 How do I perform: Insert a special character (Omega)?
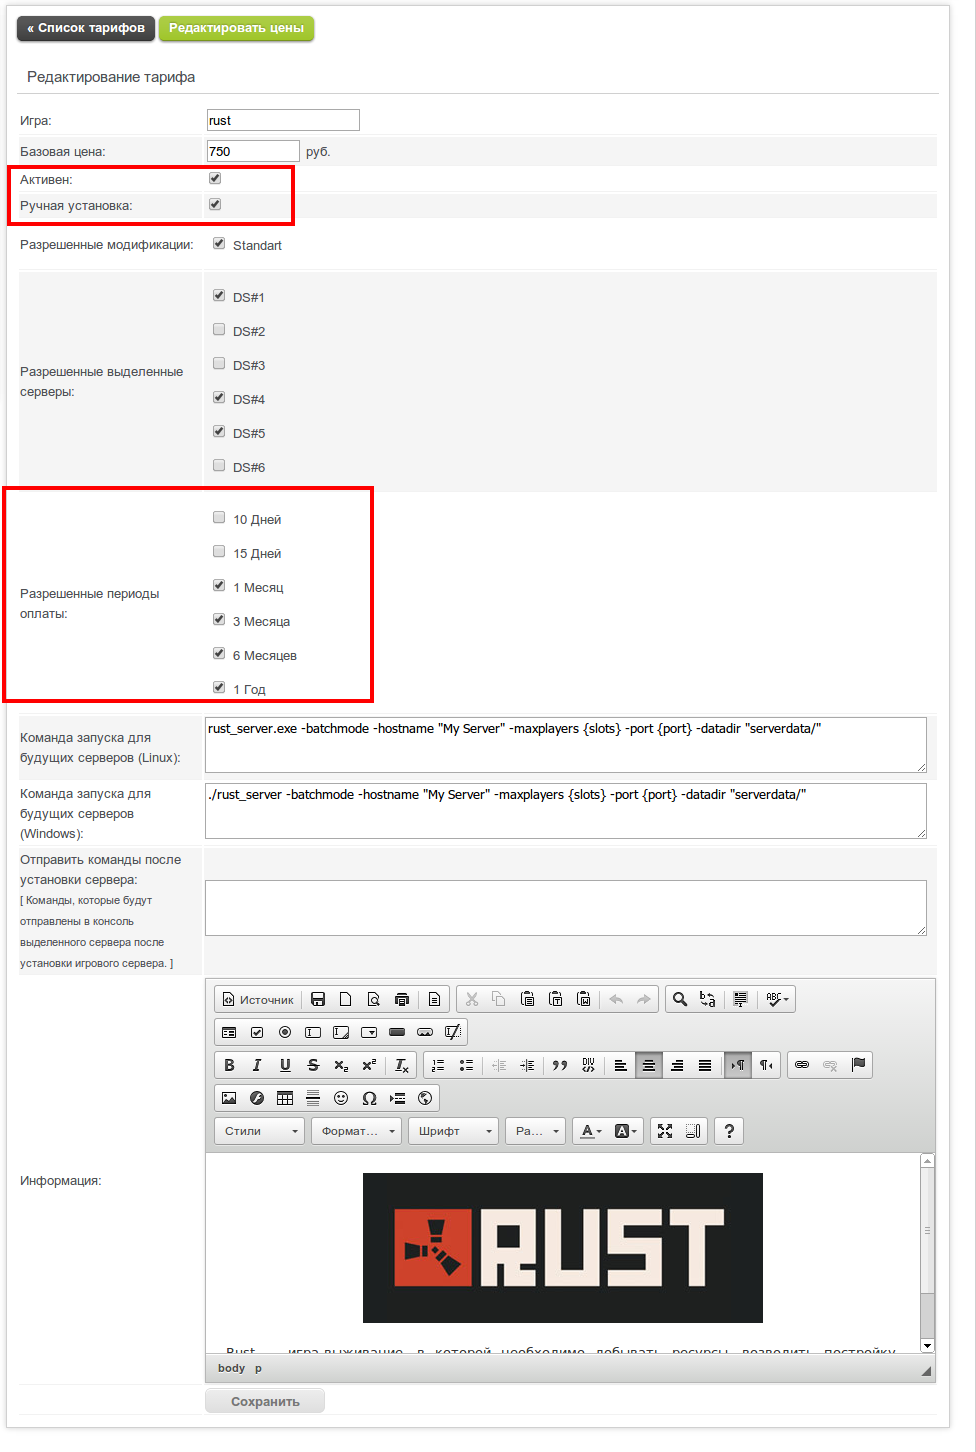(369, 1098)
